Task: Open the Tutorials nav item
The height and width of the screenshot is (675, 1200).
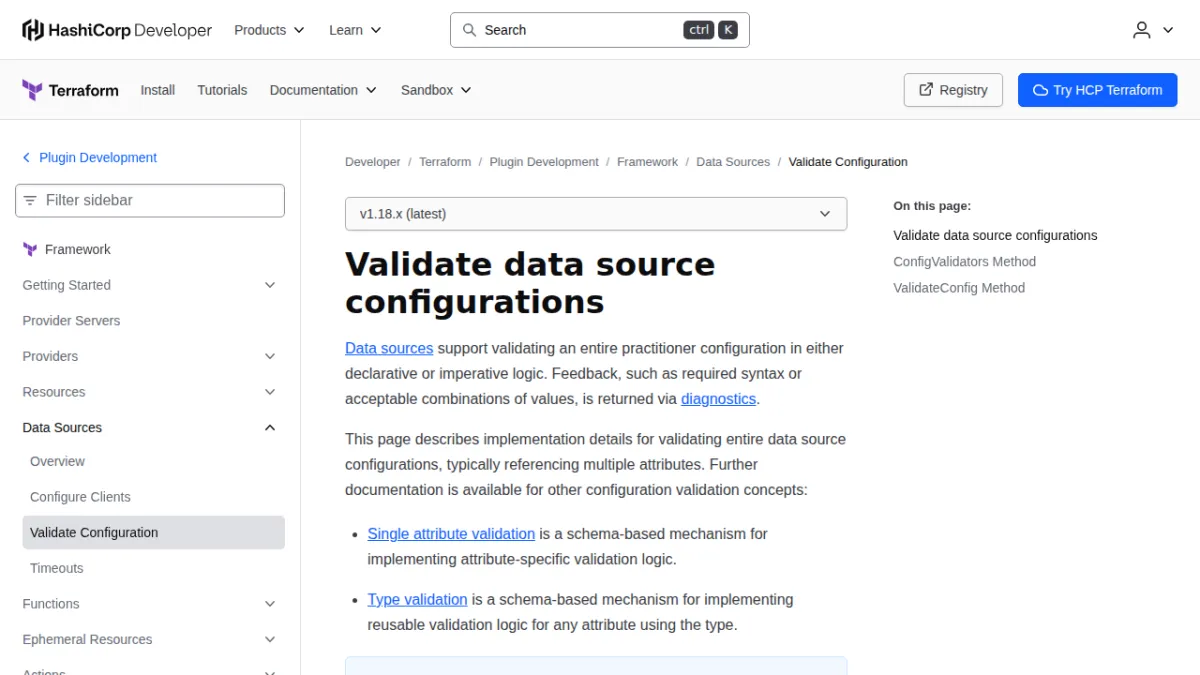Action: click(x=222, y=90)
